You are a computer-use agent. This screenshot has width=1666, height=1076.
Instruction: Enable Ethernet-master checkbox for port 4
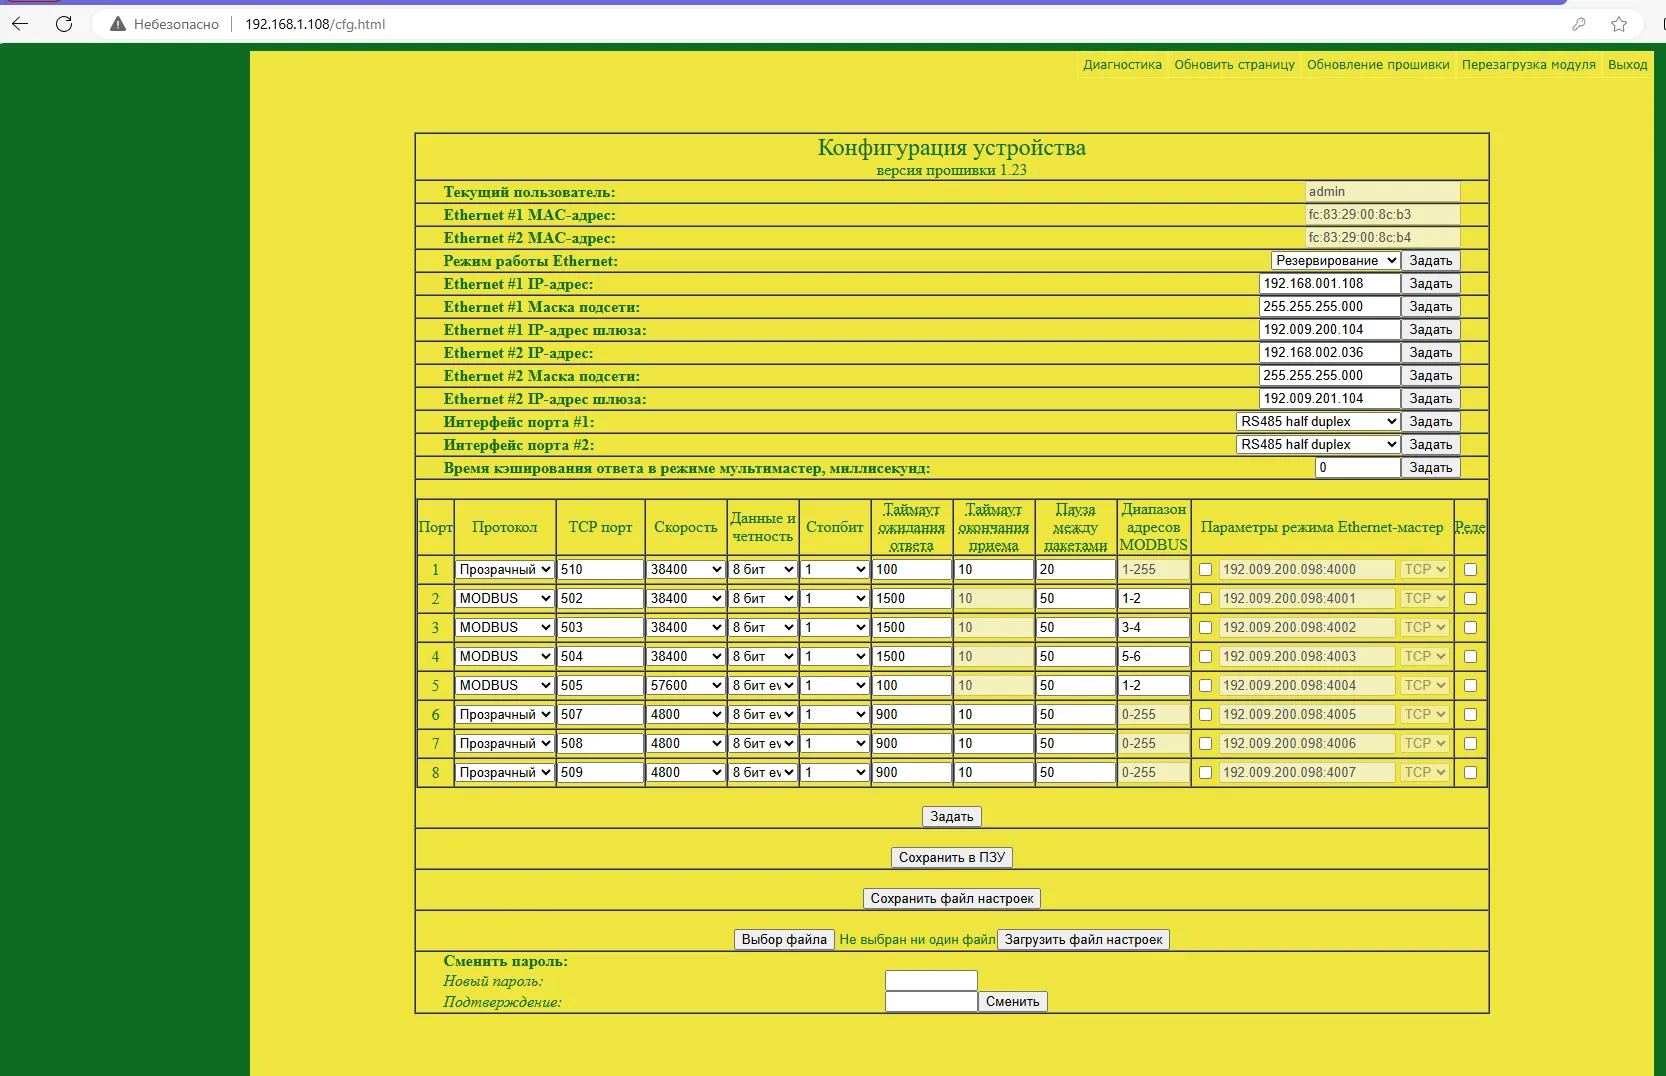(1205, 657)
